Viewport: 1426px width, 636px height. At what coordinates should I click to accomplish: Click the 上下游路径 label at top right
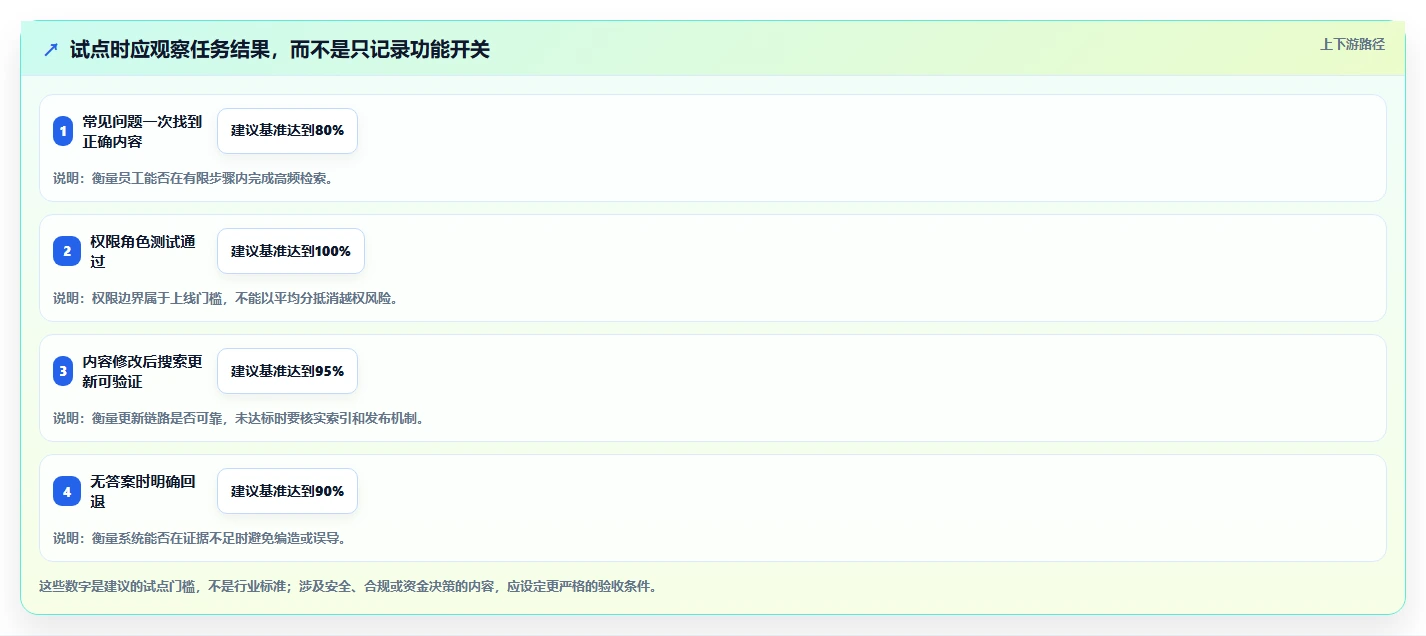[1352, 44]
